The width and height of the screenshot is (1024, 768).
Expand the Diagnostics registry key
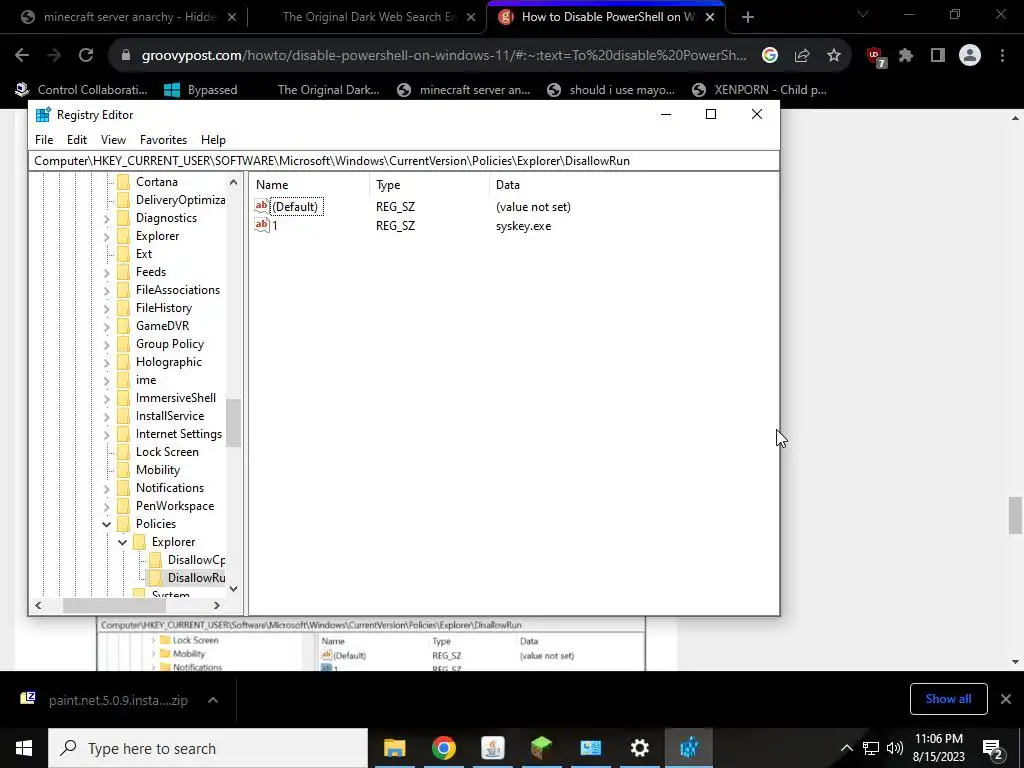pyautogui.click(x=106, y=218)
